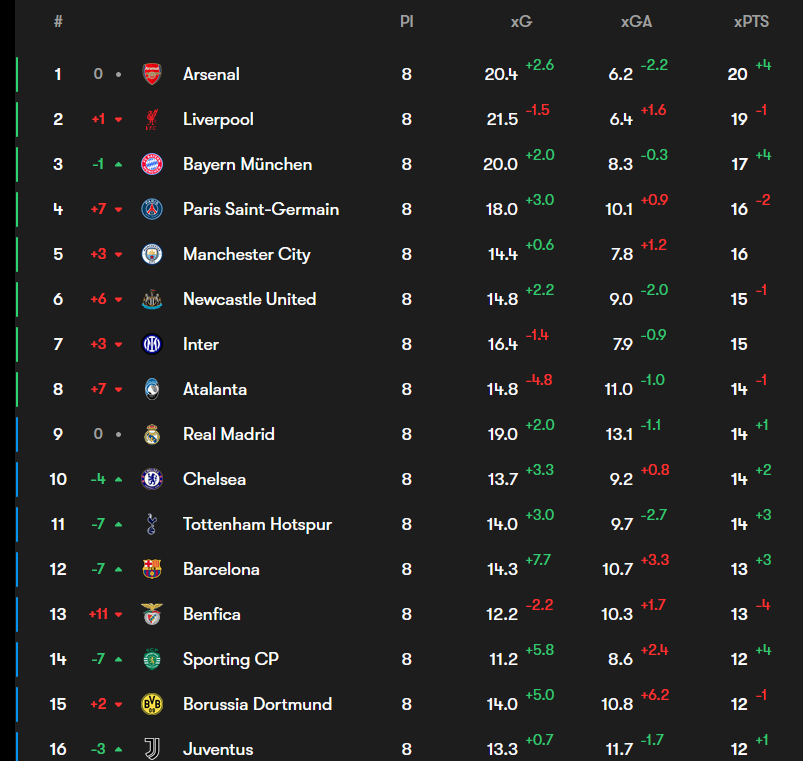The image size is (803, 761).
Task: Sort the table by the xG header
Action: (x=521, y=21)
